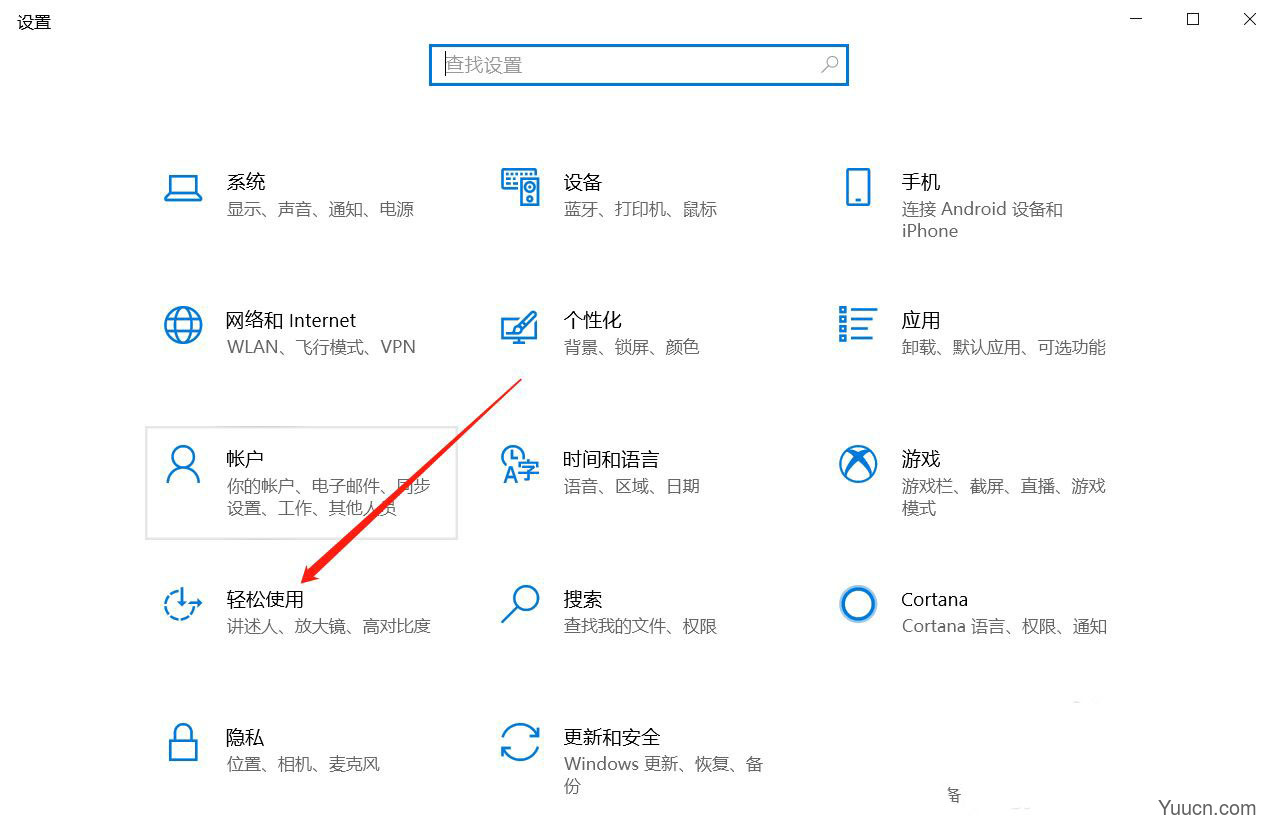Open the 系统 settings title
The width and height of the screenshot is (1269, 838).
tap(246, 182)
